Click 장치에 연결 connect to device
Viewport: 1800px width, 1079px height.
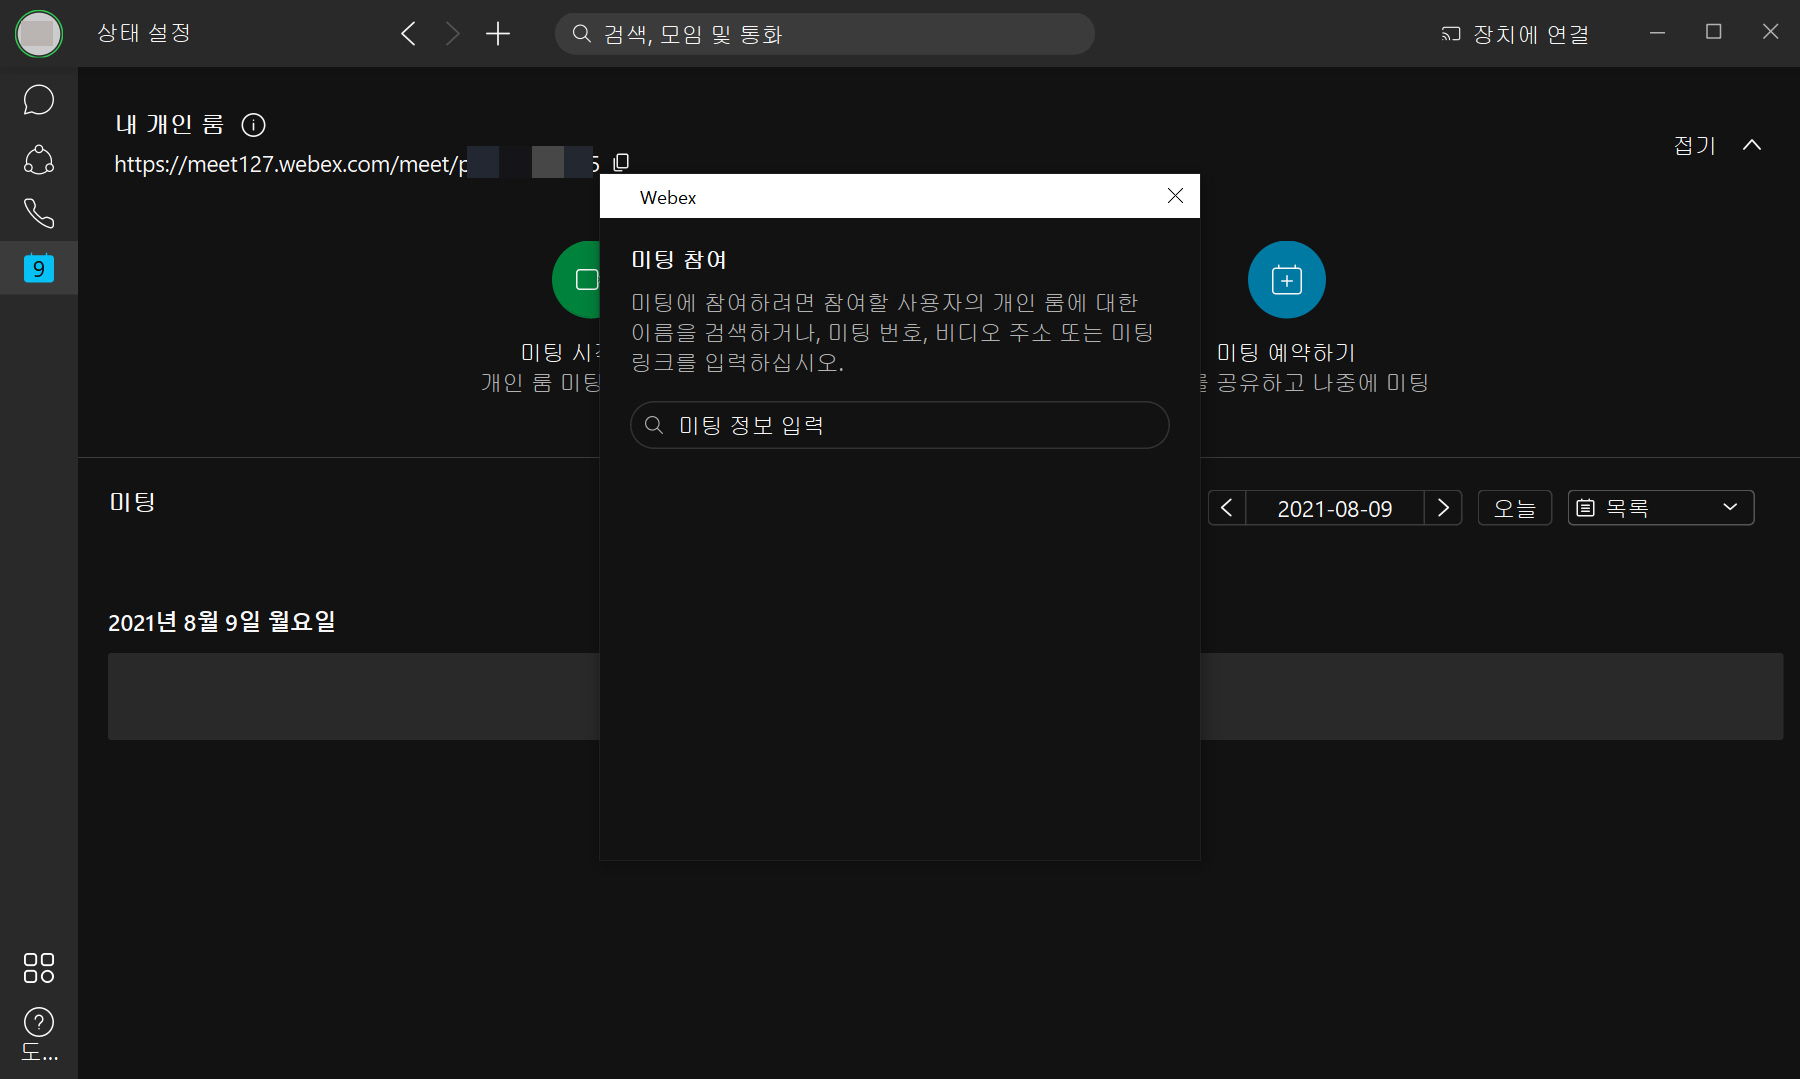point(1515,34)
